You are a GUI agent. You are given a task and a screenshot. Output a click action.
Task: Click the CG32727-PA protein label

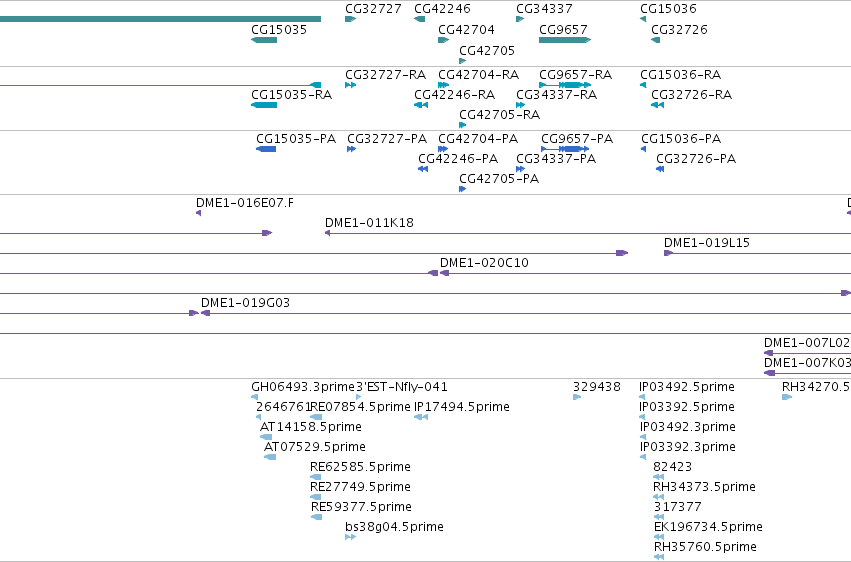click(x=387, y=139)
